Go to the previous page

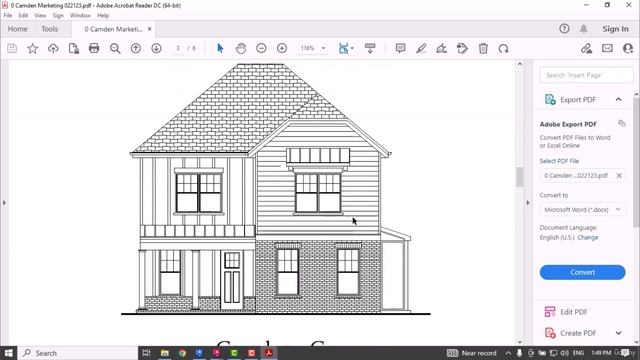coord(136,48)
